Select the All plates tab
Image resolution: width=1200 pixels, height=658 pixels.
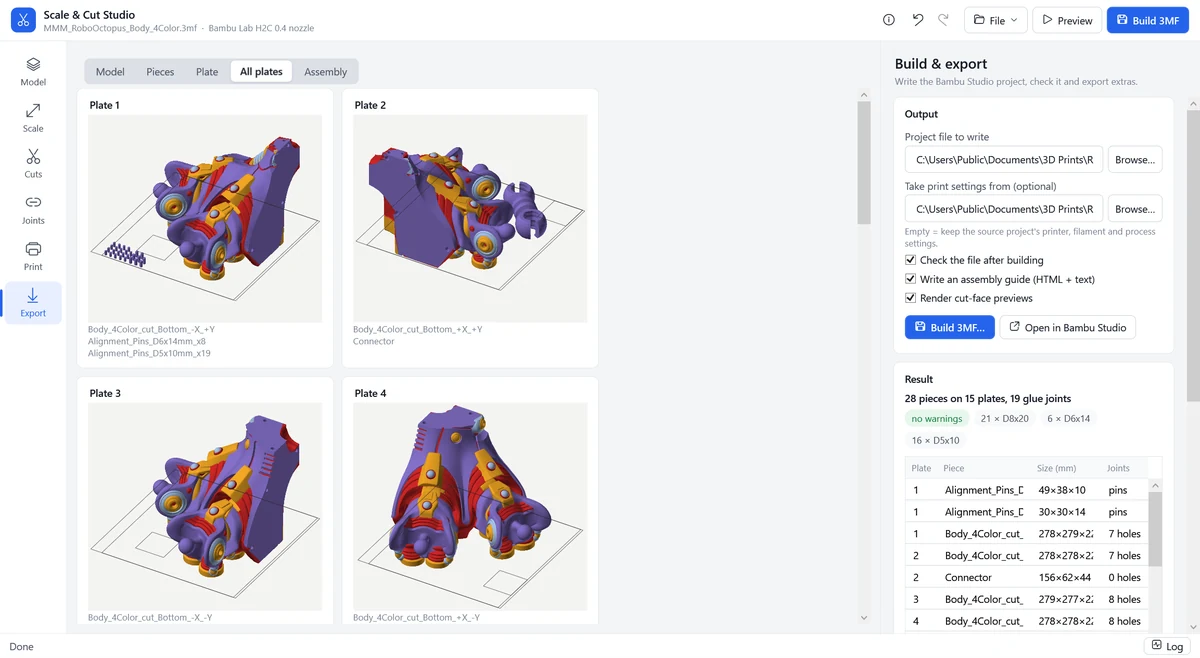[261, 72]
